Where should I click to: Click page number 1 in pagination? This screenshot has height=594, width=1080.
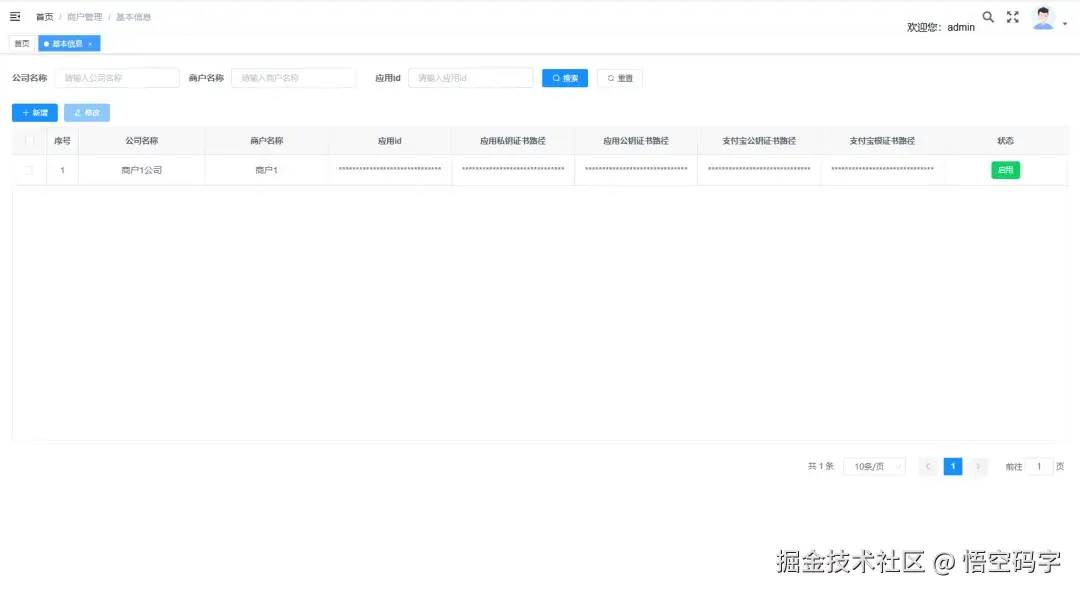tap(952, 466)
